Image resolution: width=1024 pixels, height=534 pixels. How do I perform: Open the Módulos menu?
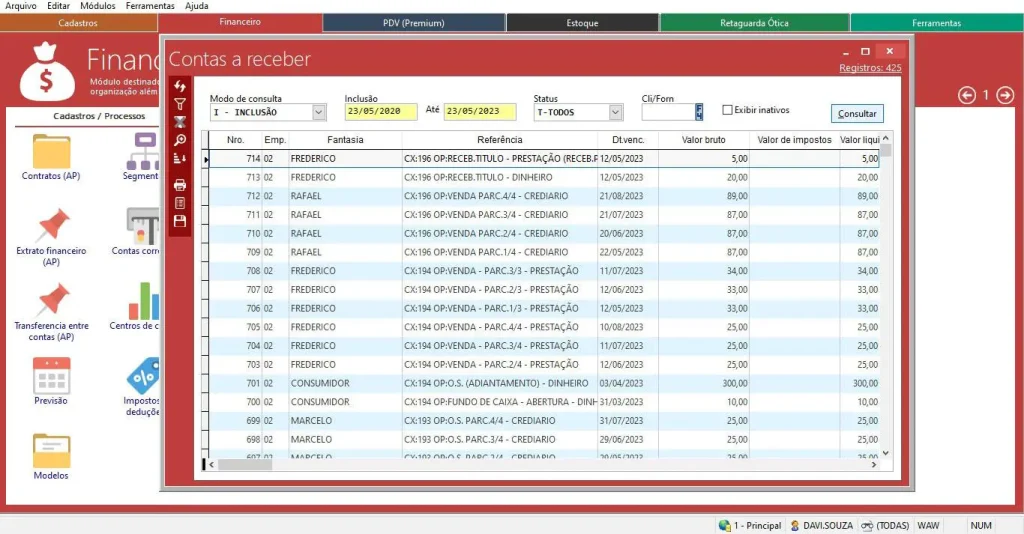coord(97,6)
